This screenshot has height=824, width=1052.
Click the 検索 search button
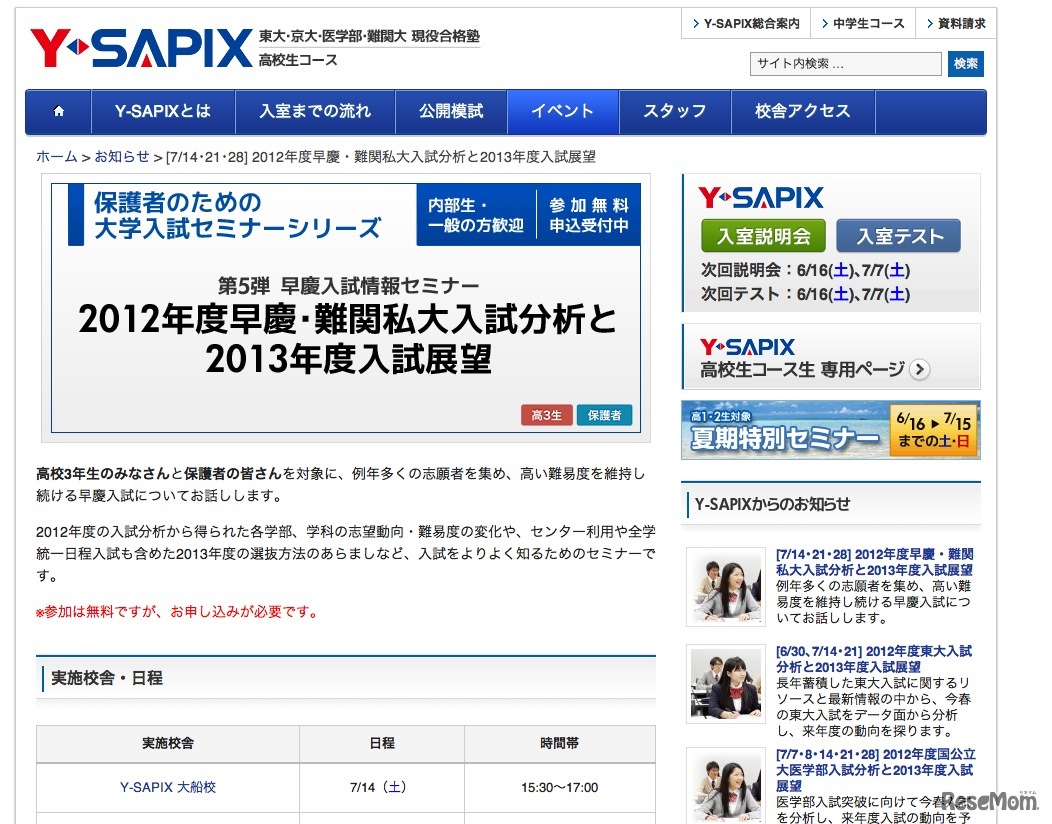[965, 64]
